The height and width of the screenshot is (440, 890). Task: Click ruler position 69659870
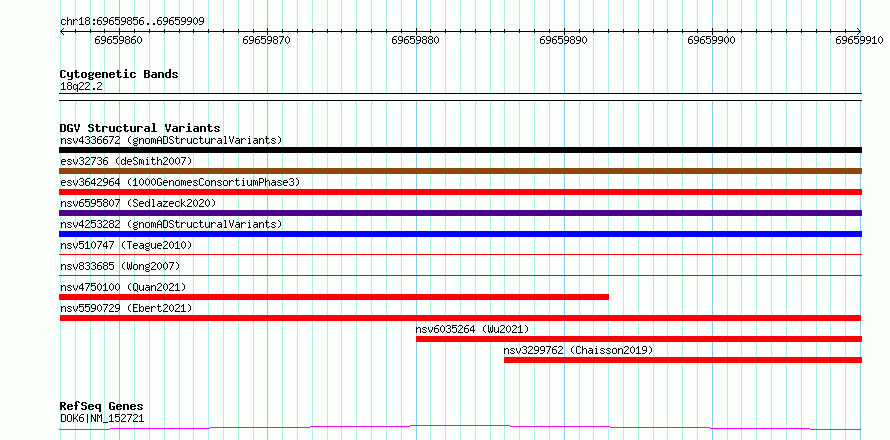pyautogui.click(x=267, y=40)
